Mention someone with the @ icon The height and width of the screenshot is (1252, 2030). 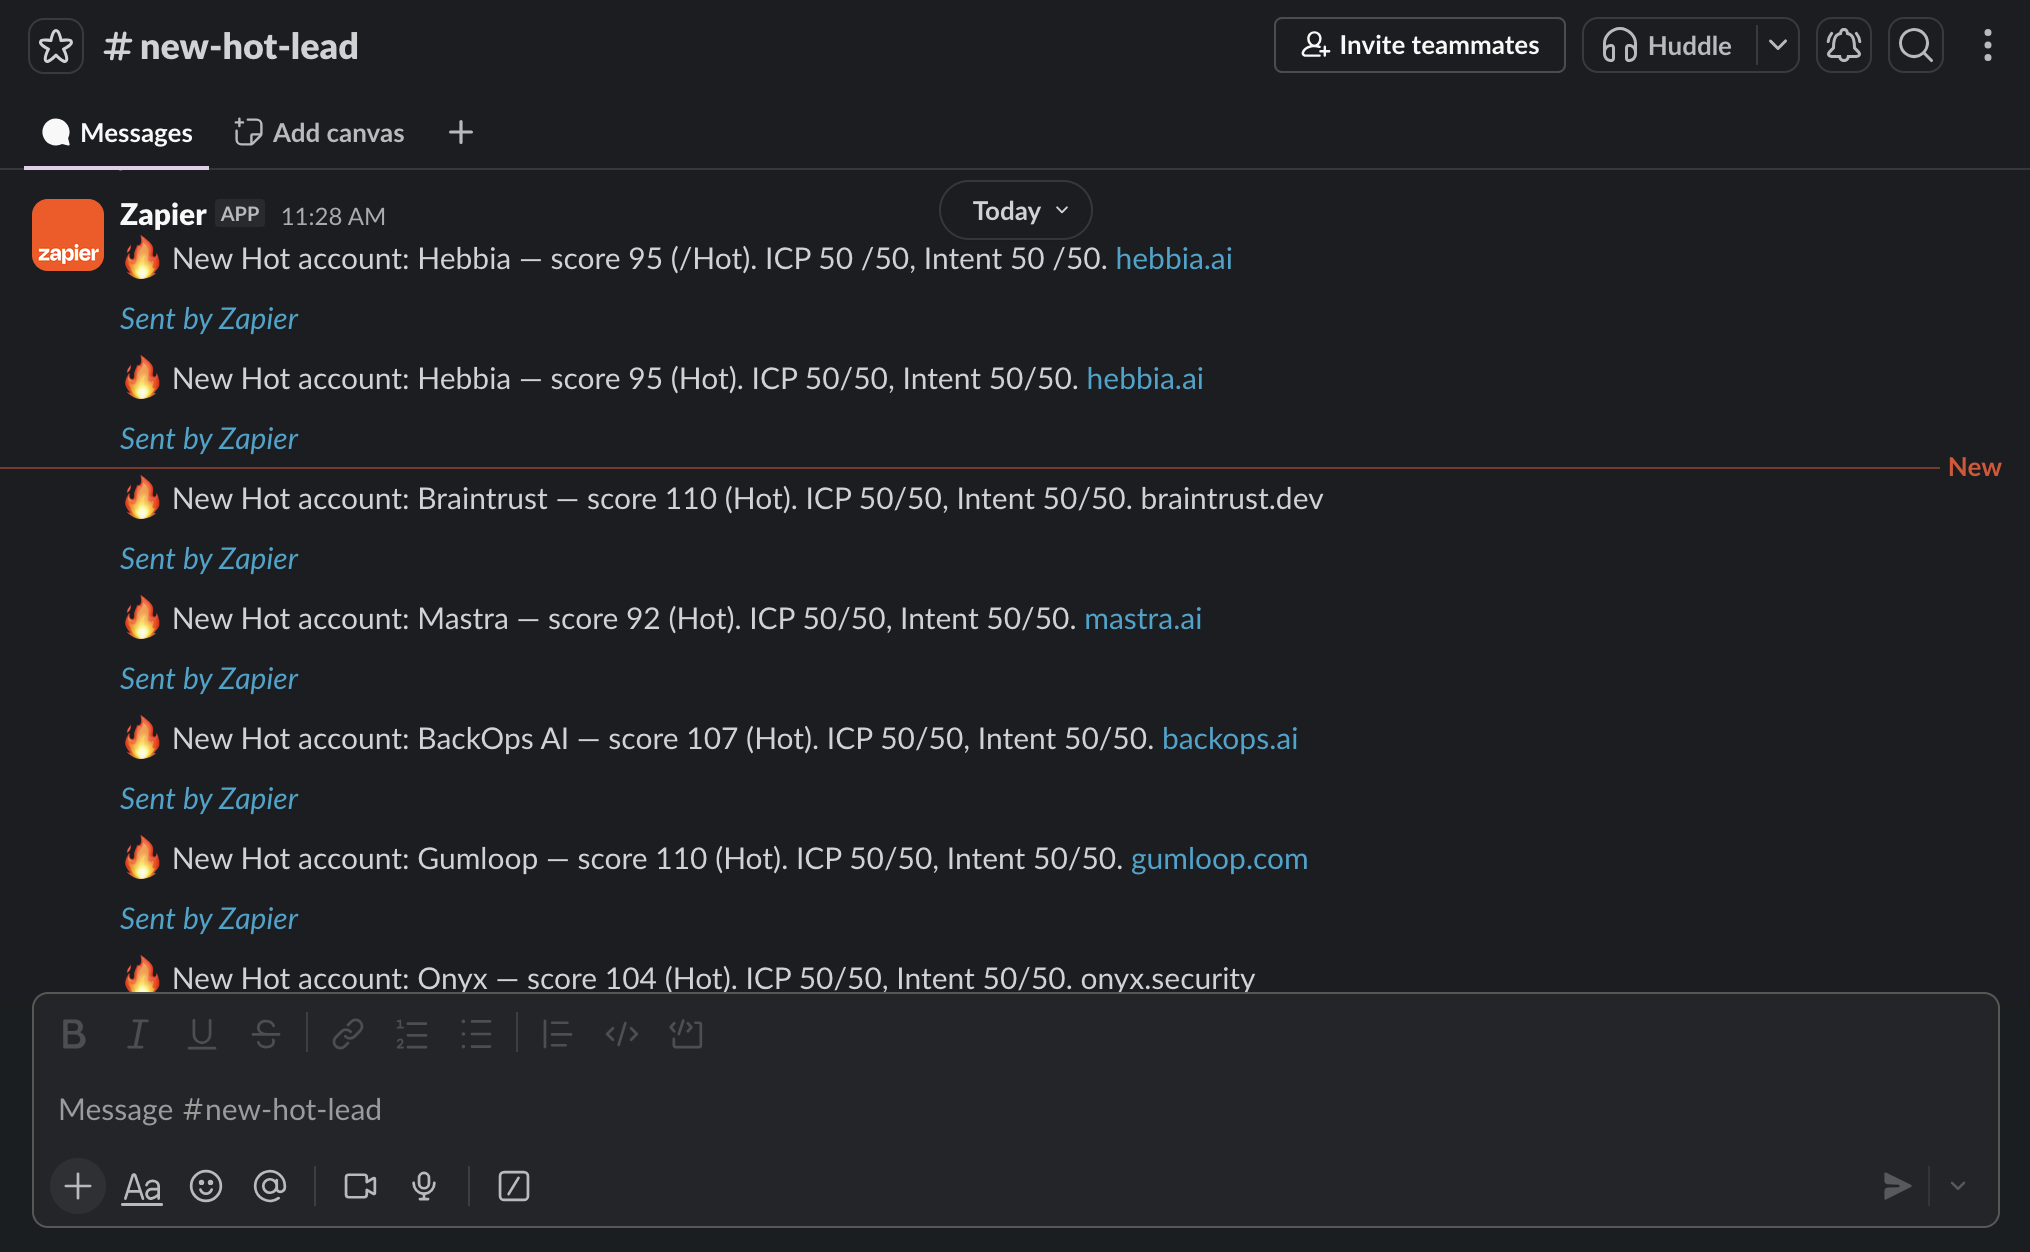click(x=270, y=1186)
